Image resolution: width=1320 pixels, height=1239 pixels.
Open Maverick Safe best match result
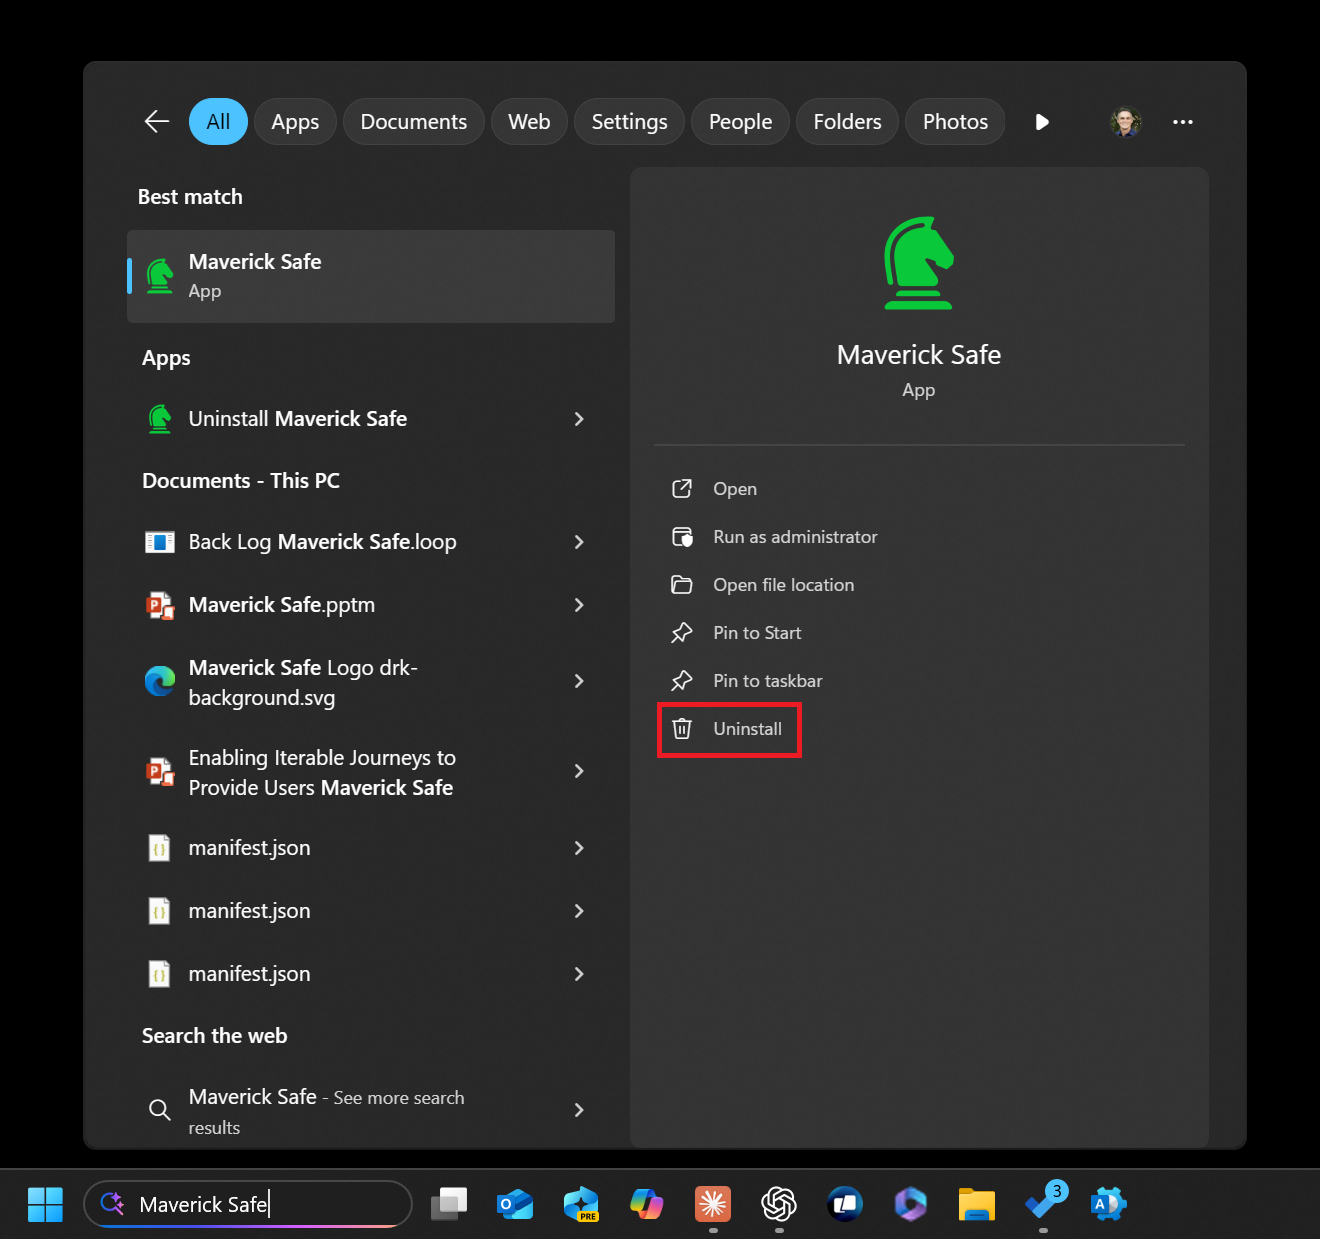coord(371,276)
